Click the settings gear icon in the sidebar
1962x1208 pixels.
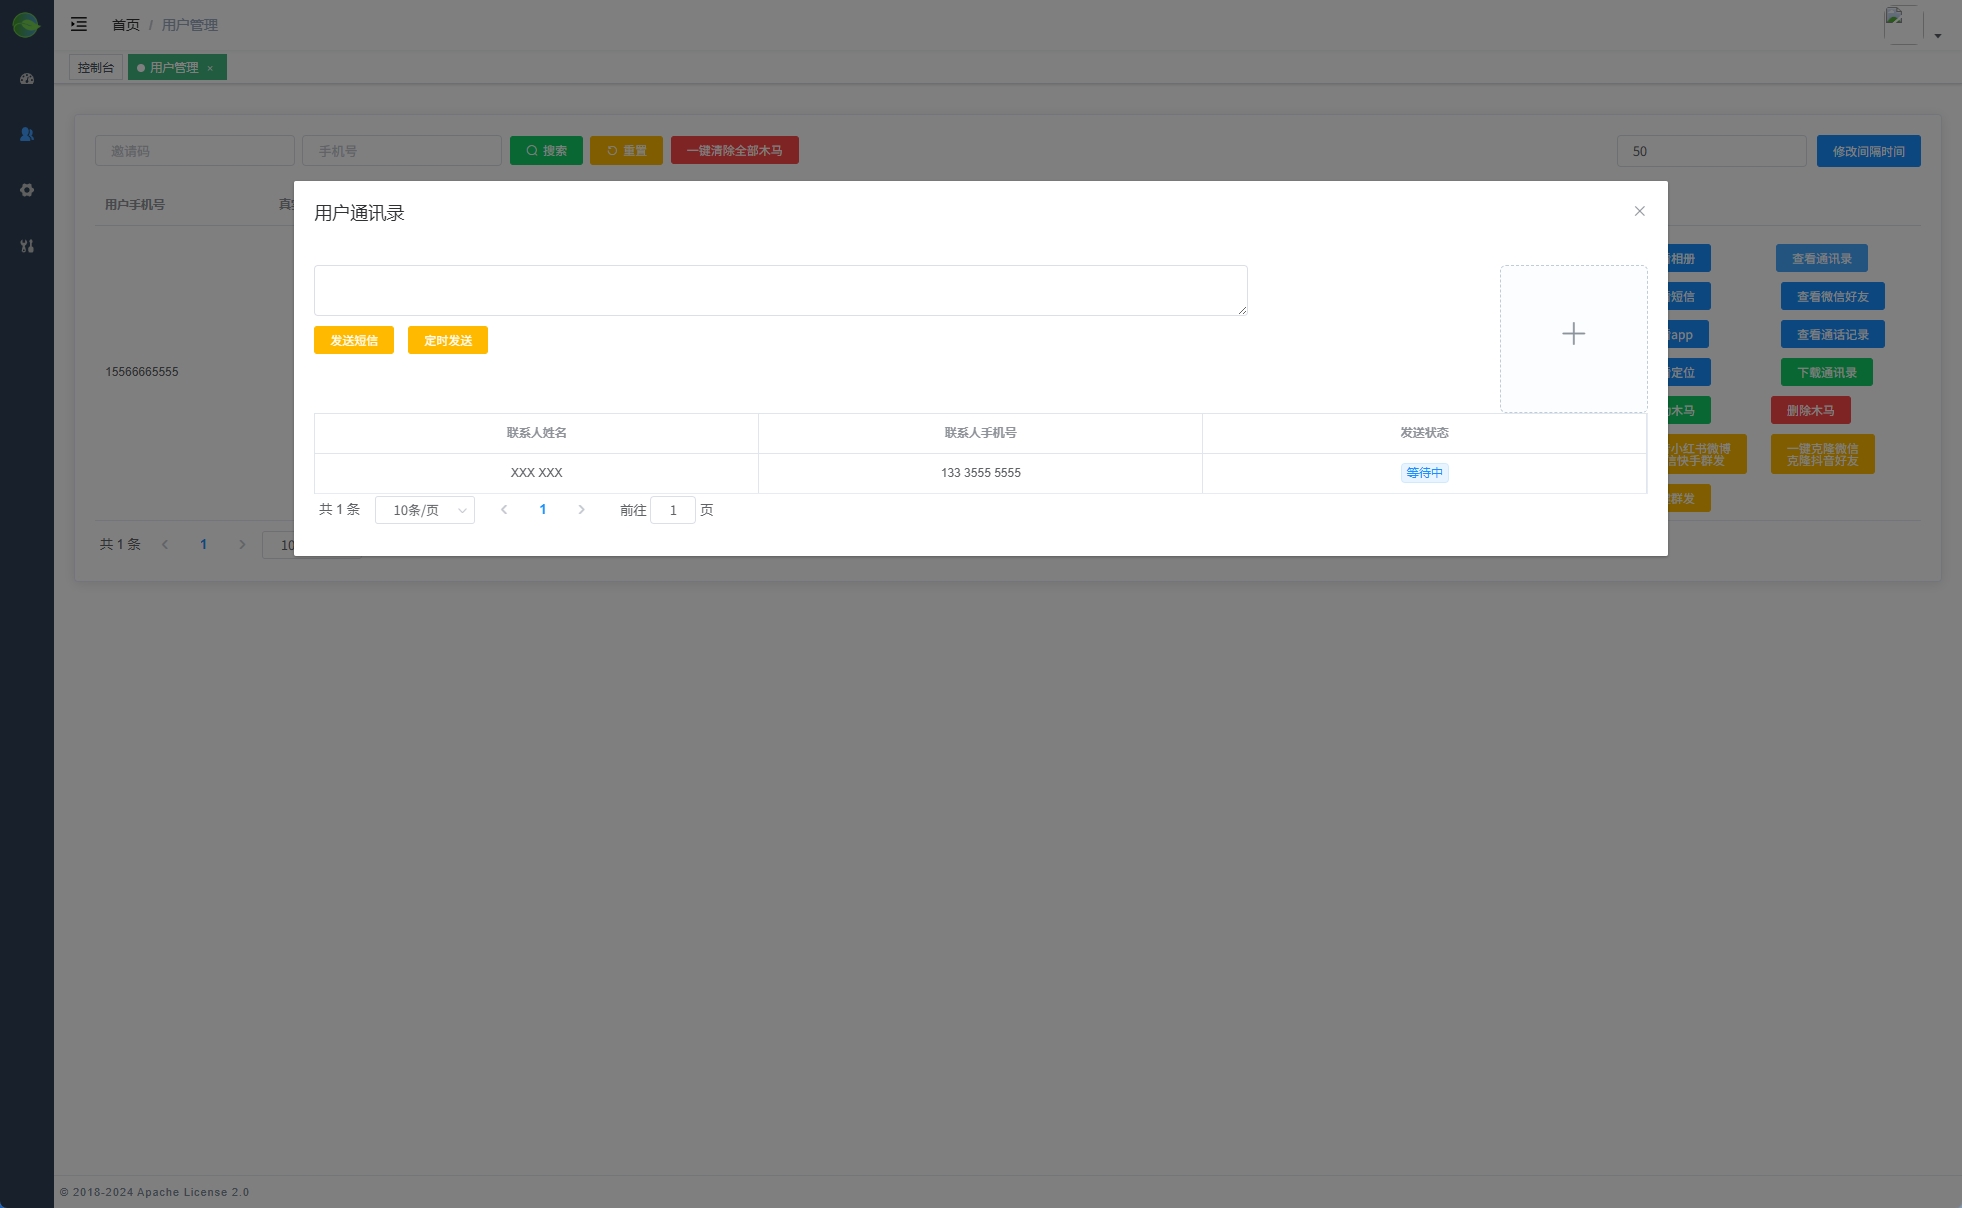point(27,190)
